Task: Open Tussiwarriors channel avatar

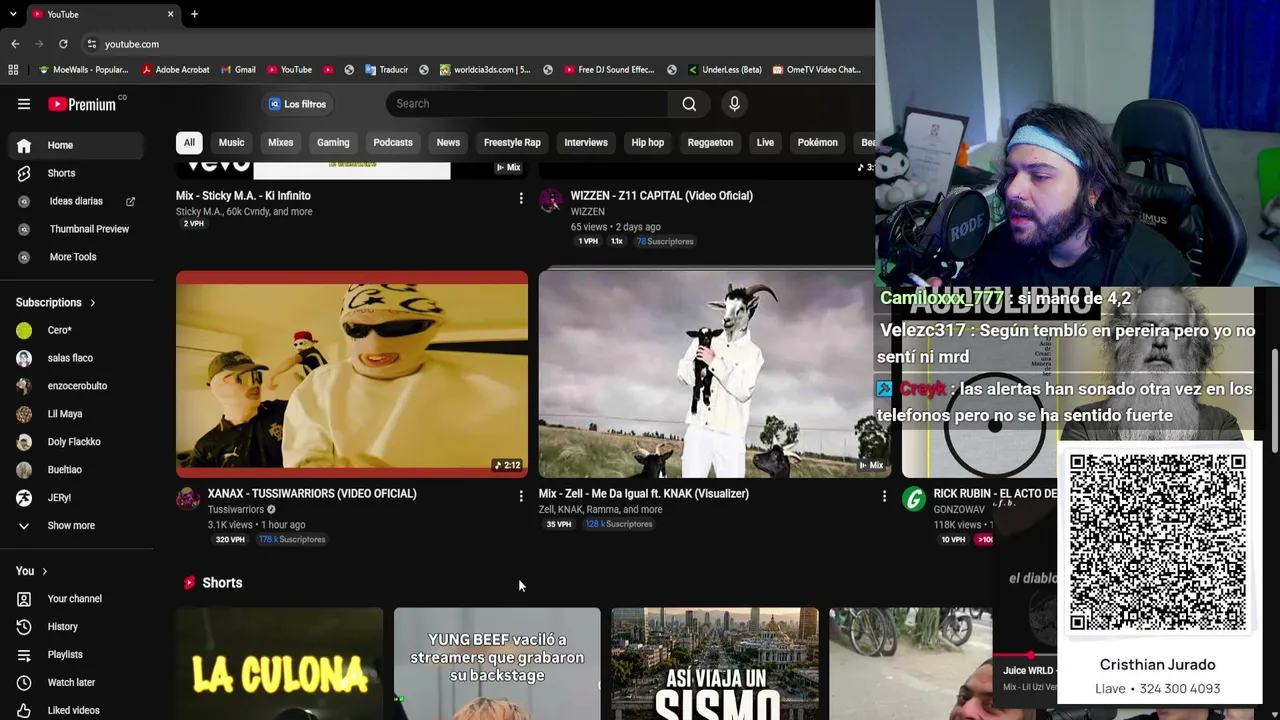Action: [188, 498]
